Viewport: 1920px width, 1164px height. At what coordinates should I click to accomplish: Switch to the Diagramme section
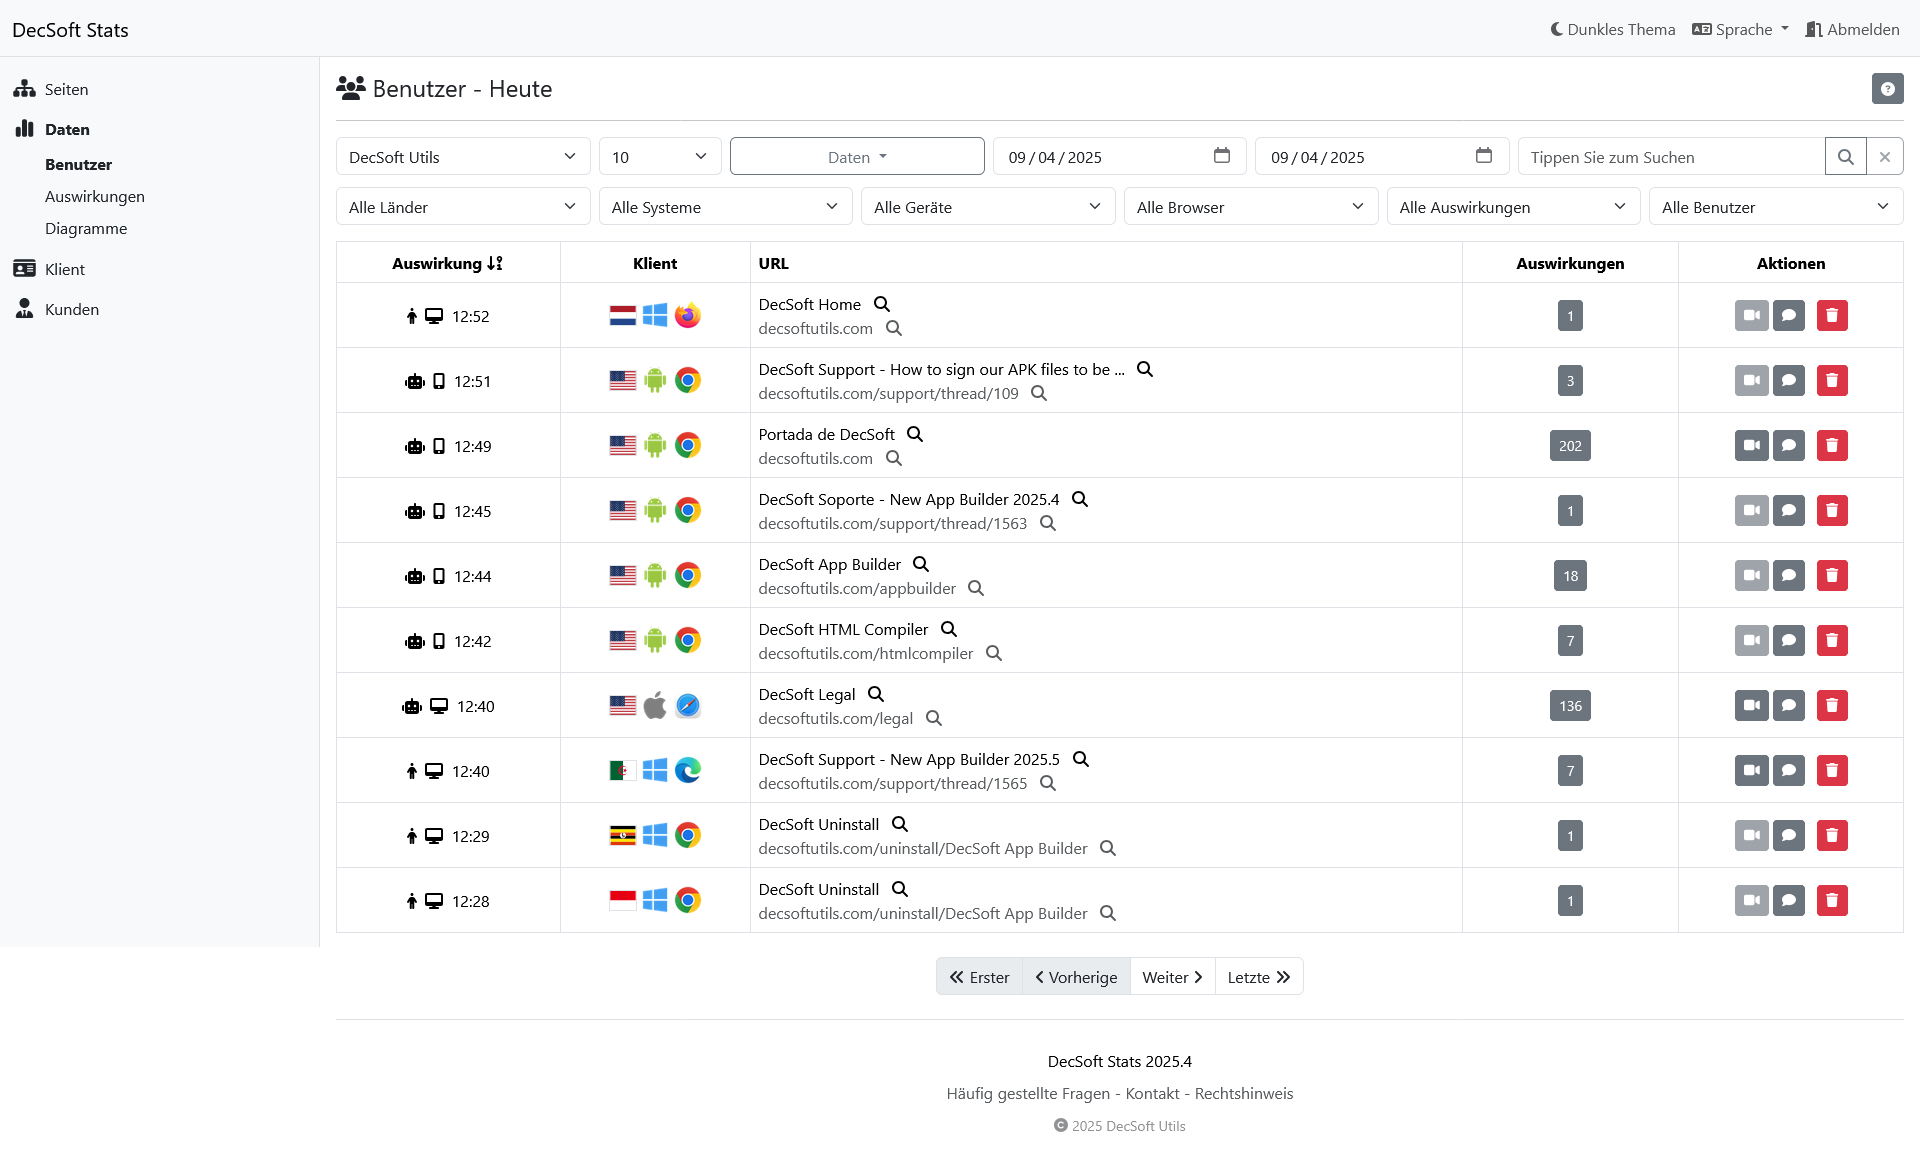point(86,228)
